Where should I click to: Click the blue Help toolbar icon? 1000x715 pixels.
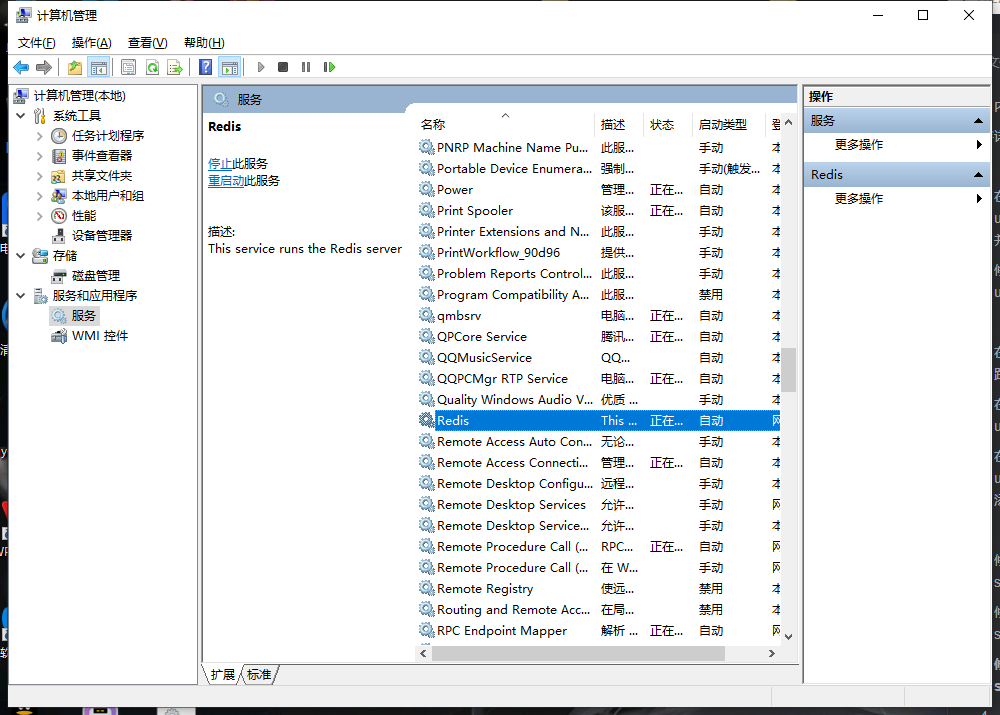[205, 67]
